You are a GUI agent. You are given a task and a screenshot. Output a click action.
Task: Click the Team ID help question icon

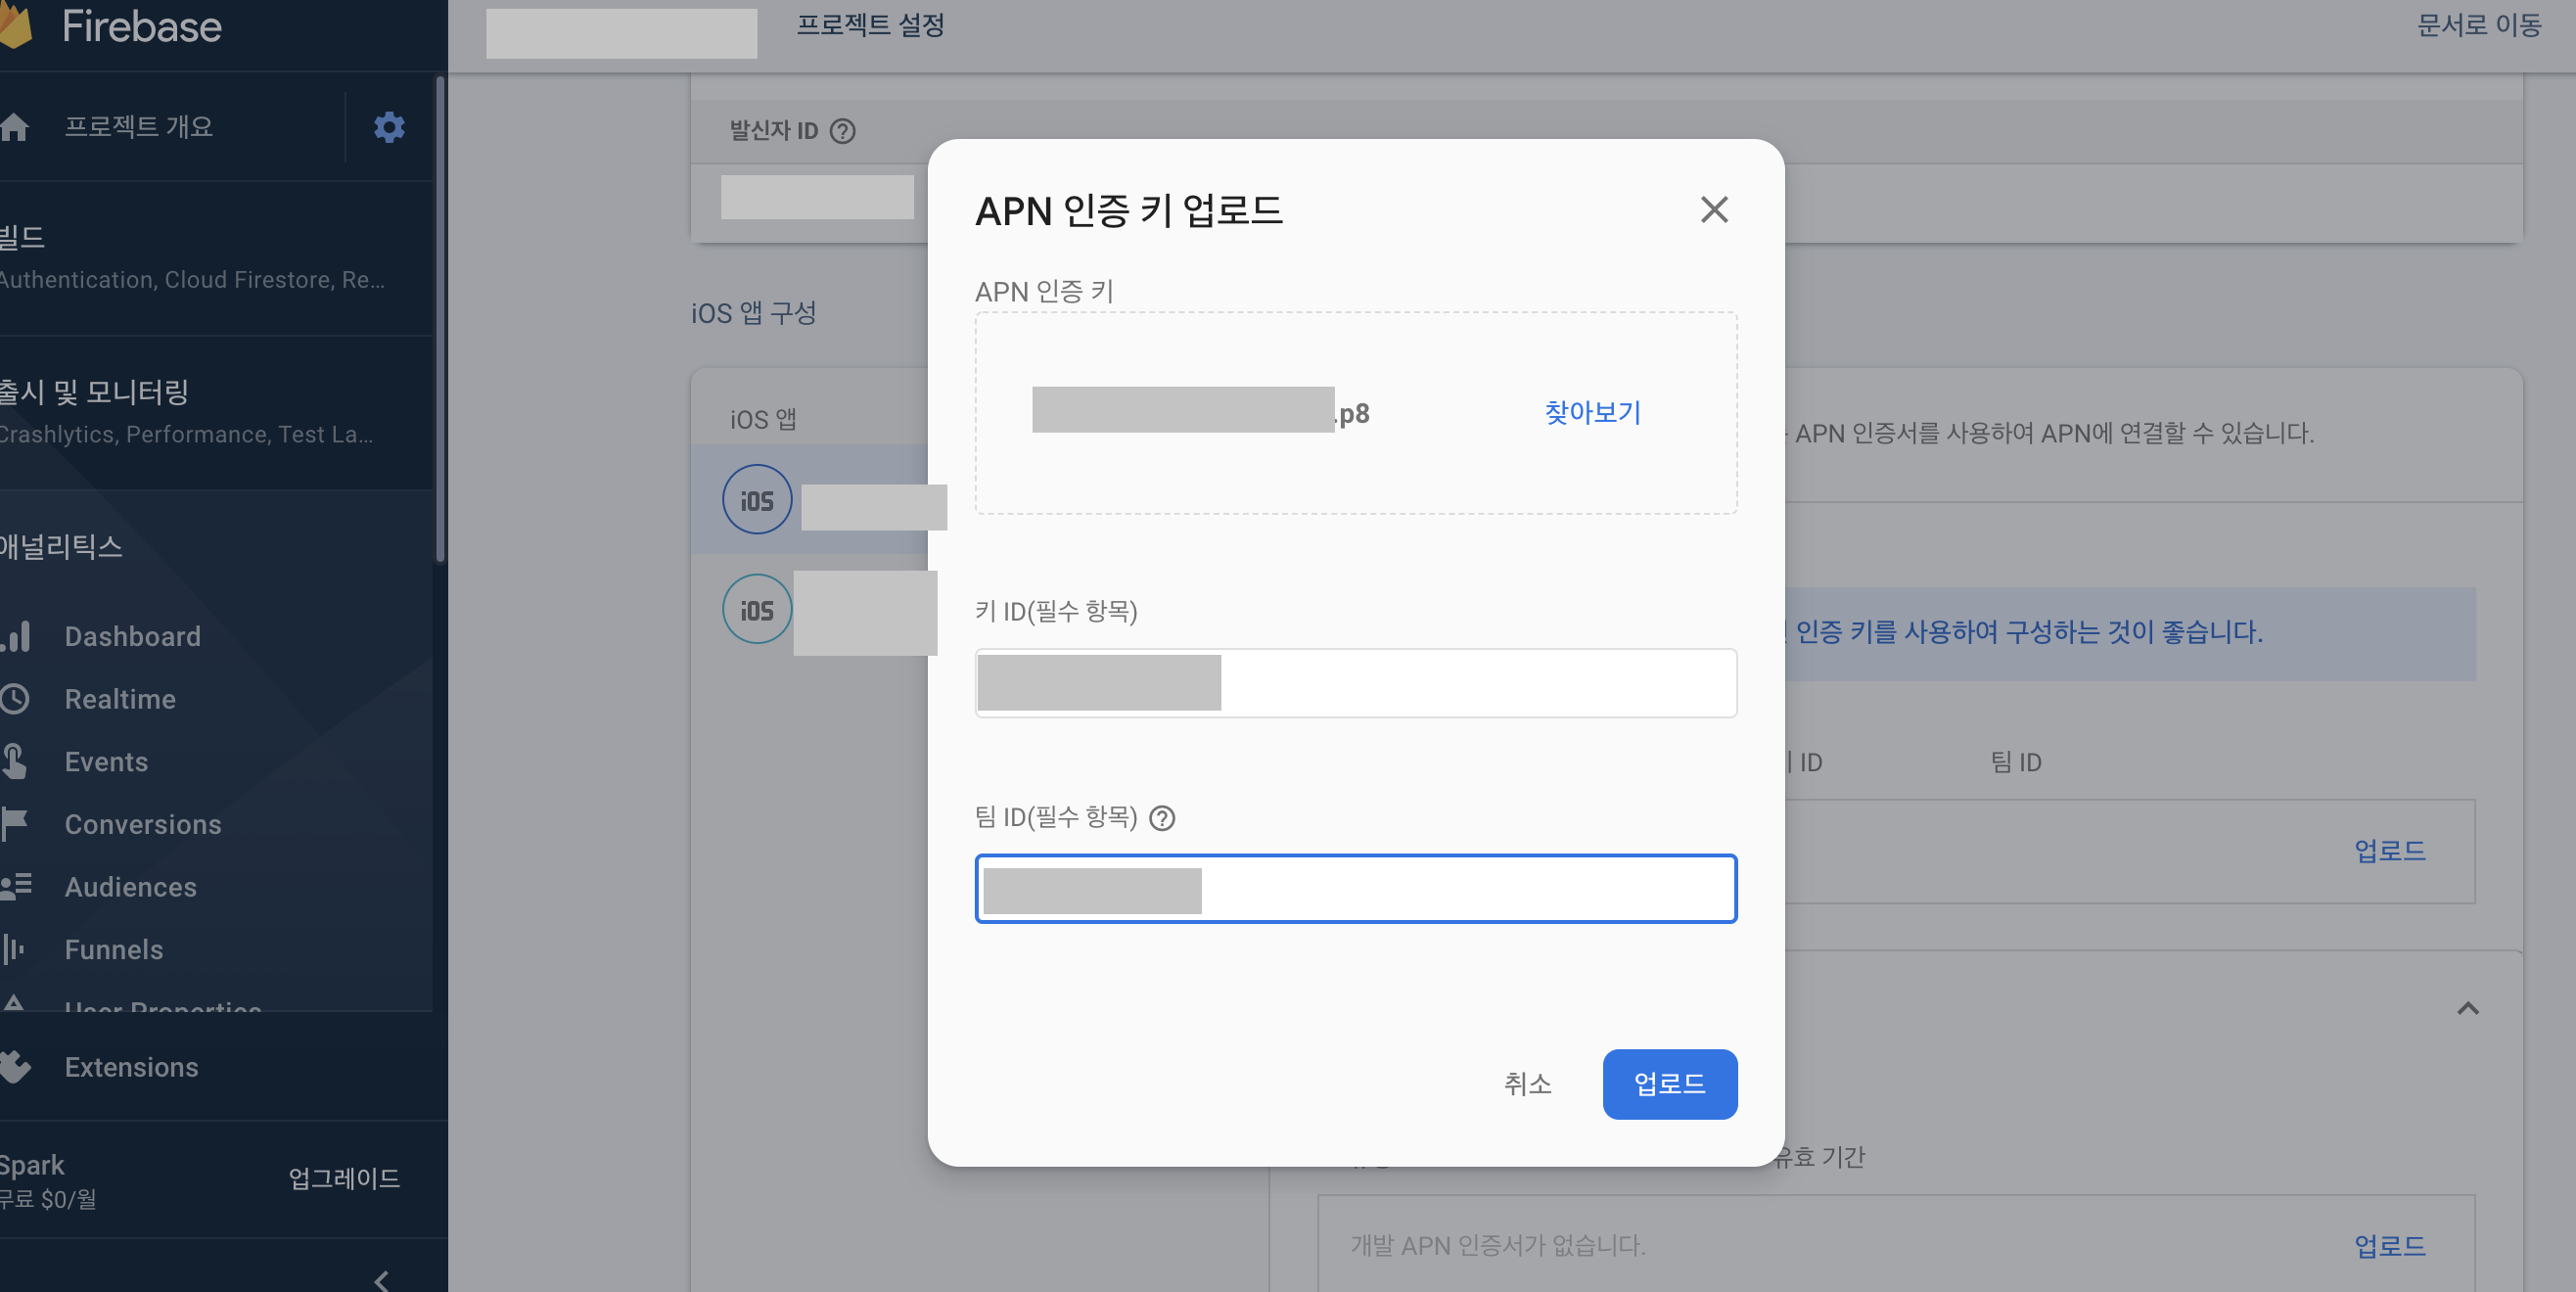tap(1162, 818)
